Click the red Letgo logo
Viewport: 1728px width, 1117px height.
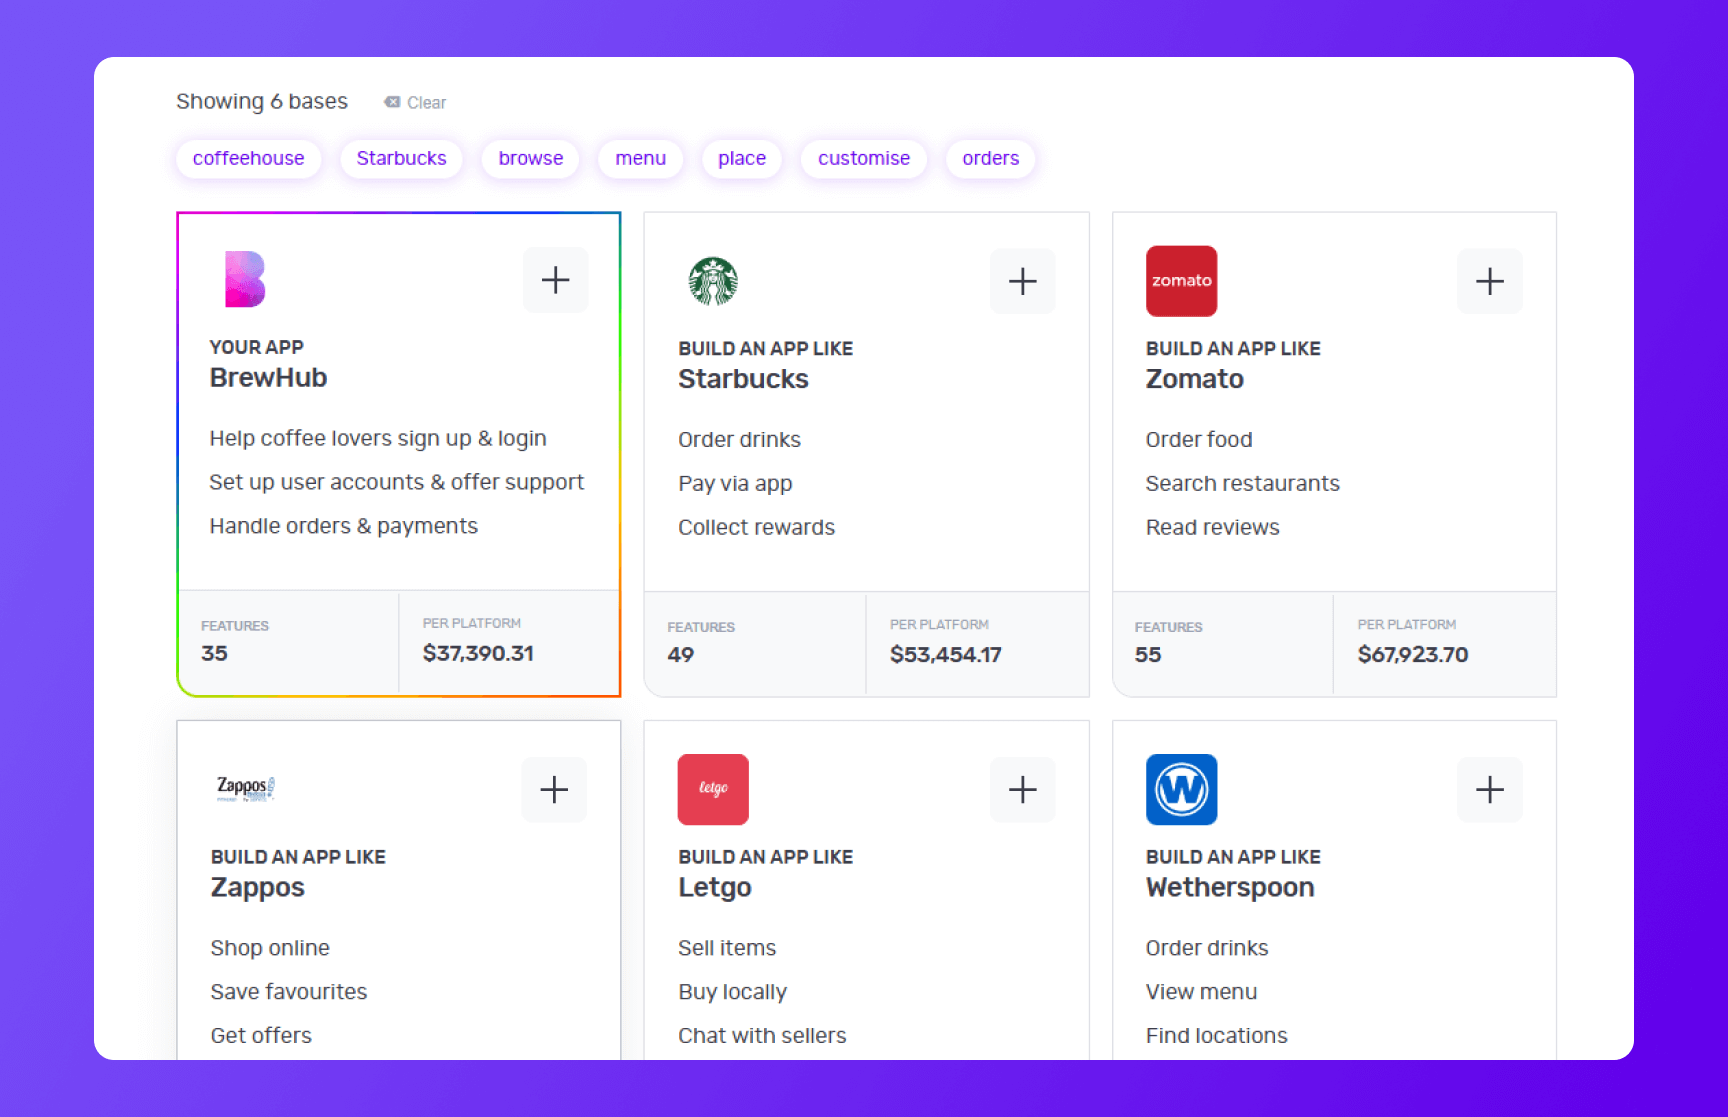pos(713,789)
